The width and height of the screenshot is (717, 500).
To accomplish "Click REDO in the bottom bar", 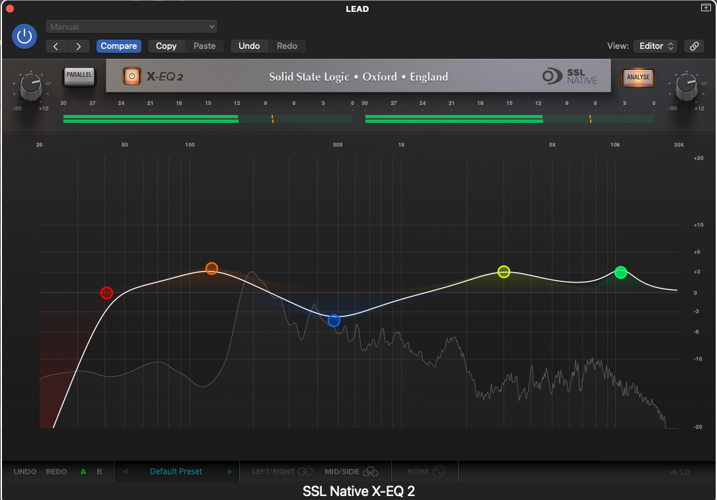I will click(x=56, y=472).
